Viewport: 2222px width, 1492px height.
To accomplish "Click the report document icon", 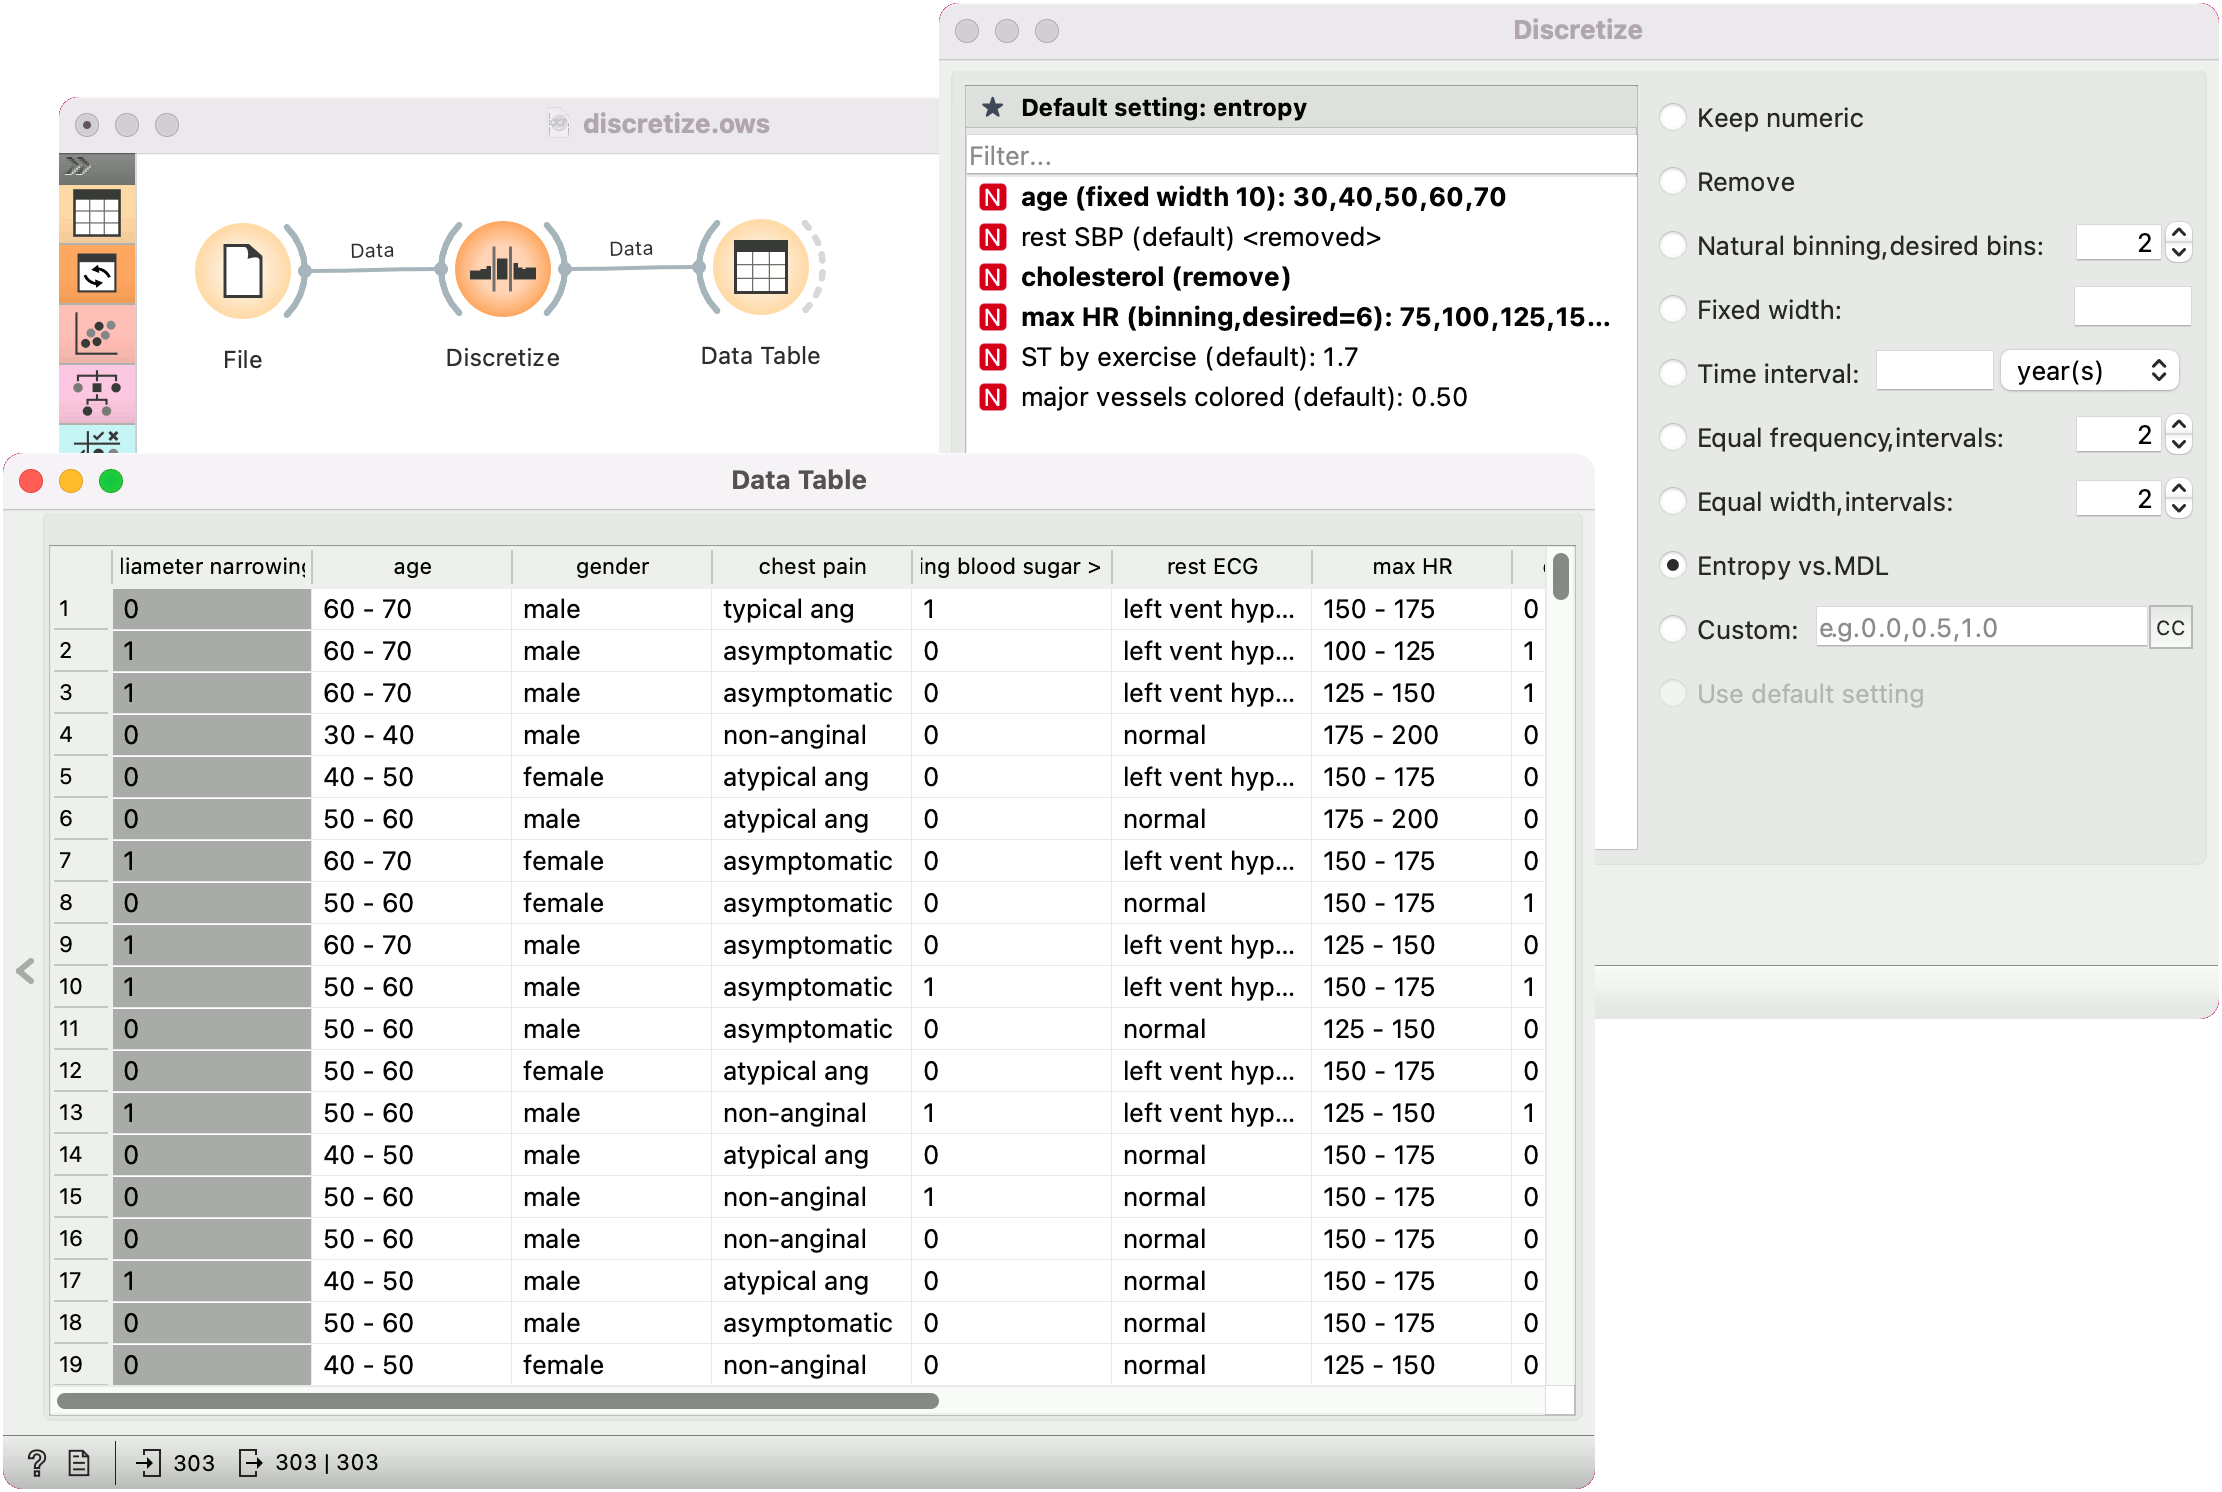I will [79, 1463].
